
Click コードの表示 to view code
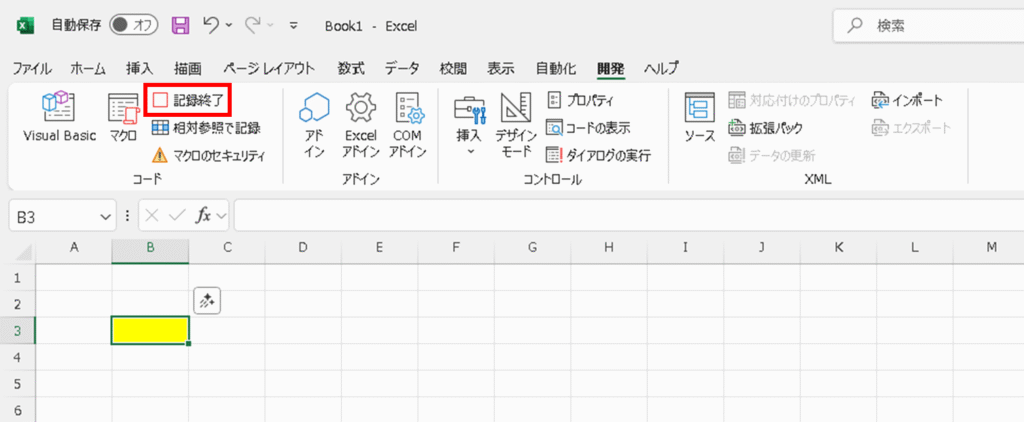click(x=588, y=127)
